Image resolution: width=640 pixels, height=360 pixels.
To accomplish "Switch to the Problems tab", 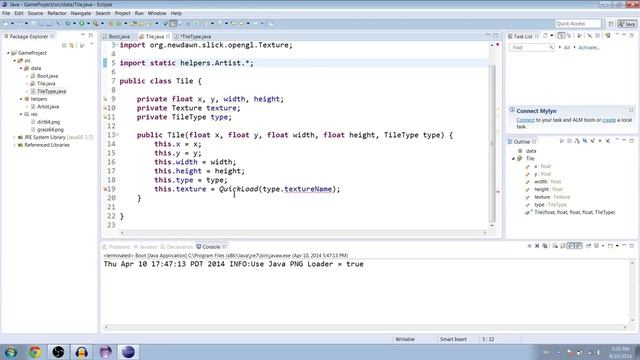I will click(116, 247).
